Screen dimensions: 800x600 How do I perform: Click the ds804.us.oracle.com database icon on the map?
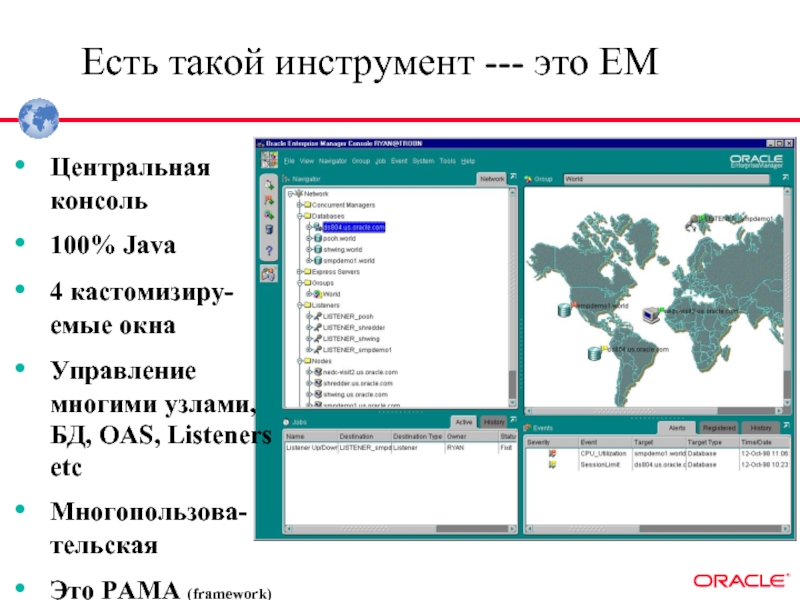pyautogui.click(x=594, y=353)
